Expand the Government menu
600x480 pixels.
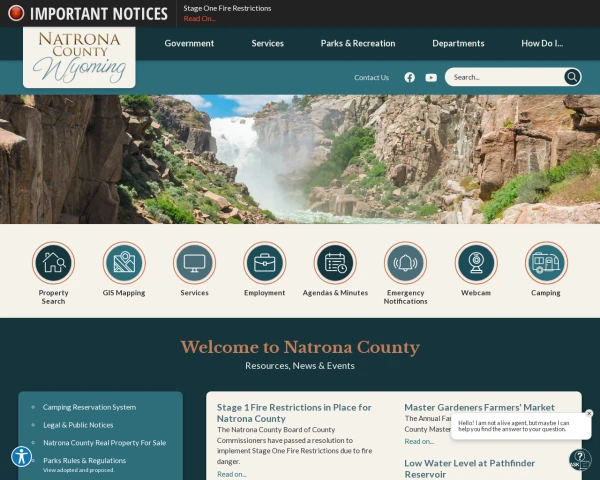click(189, 43)
